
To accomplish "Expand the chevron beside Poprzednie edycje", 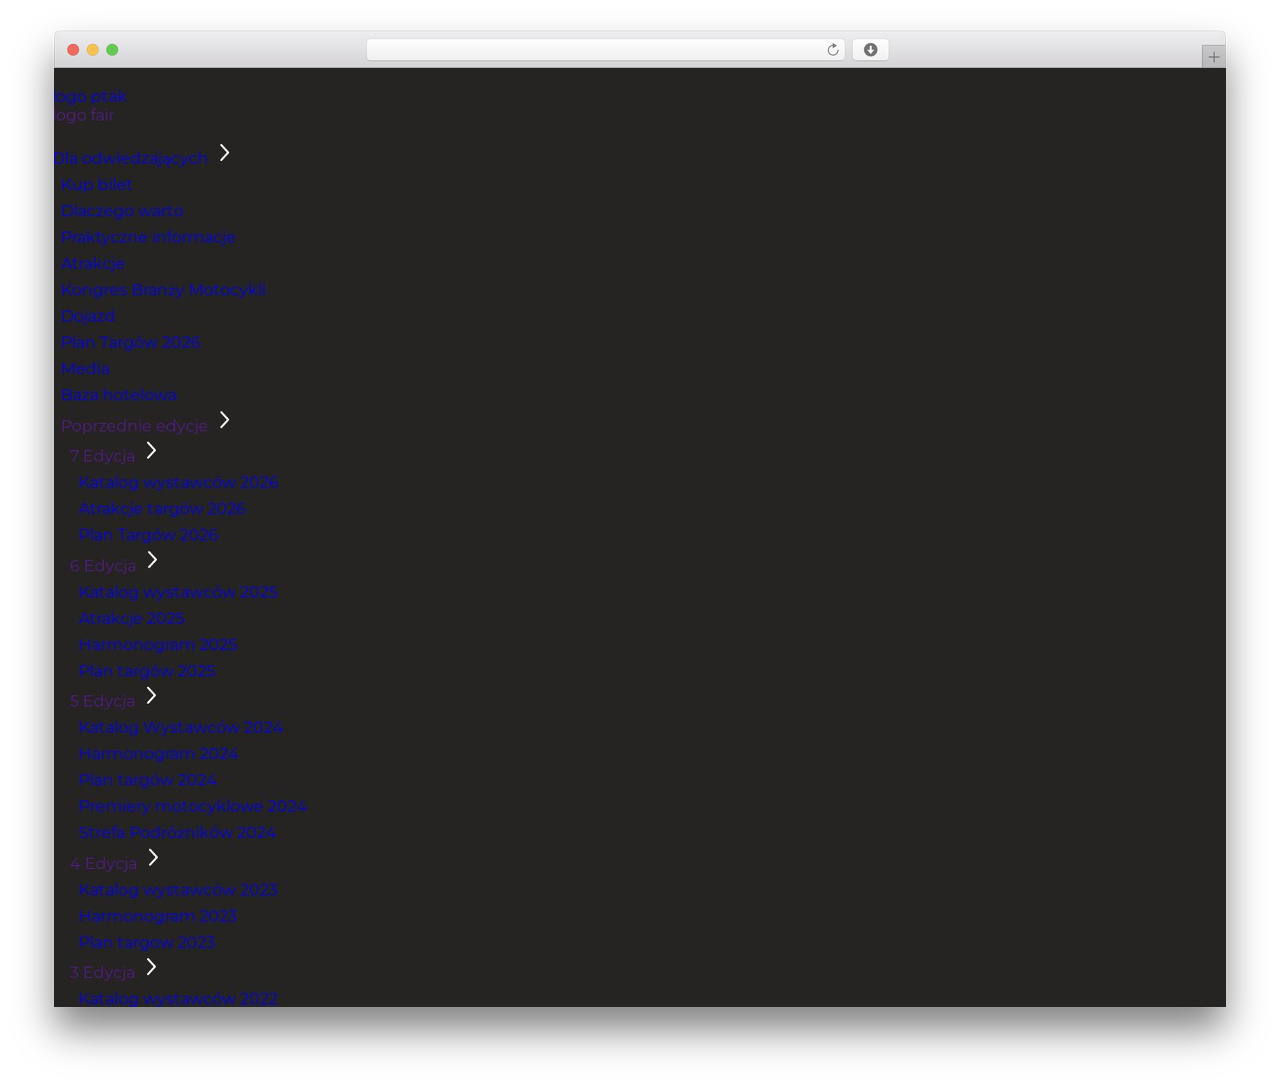I will 225,420.
